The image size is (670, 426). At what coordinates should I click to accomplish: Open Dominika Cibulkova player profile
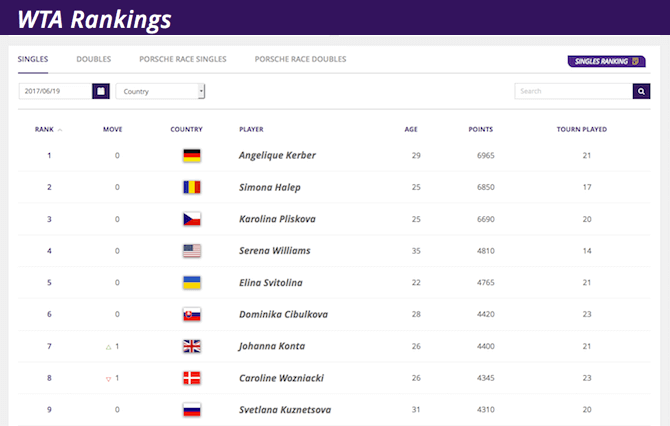283,314
